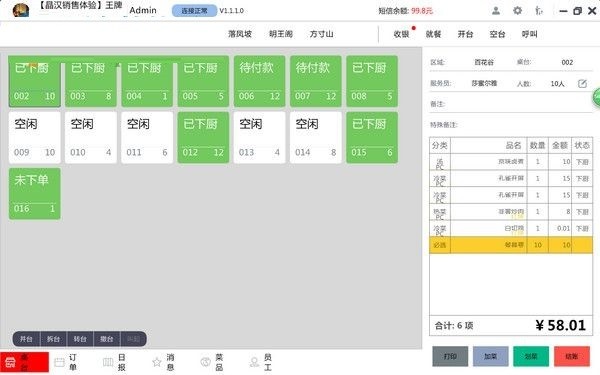Select idle table 013
This screenshot has width=600, height=375.
point(259,138)
